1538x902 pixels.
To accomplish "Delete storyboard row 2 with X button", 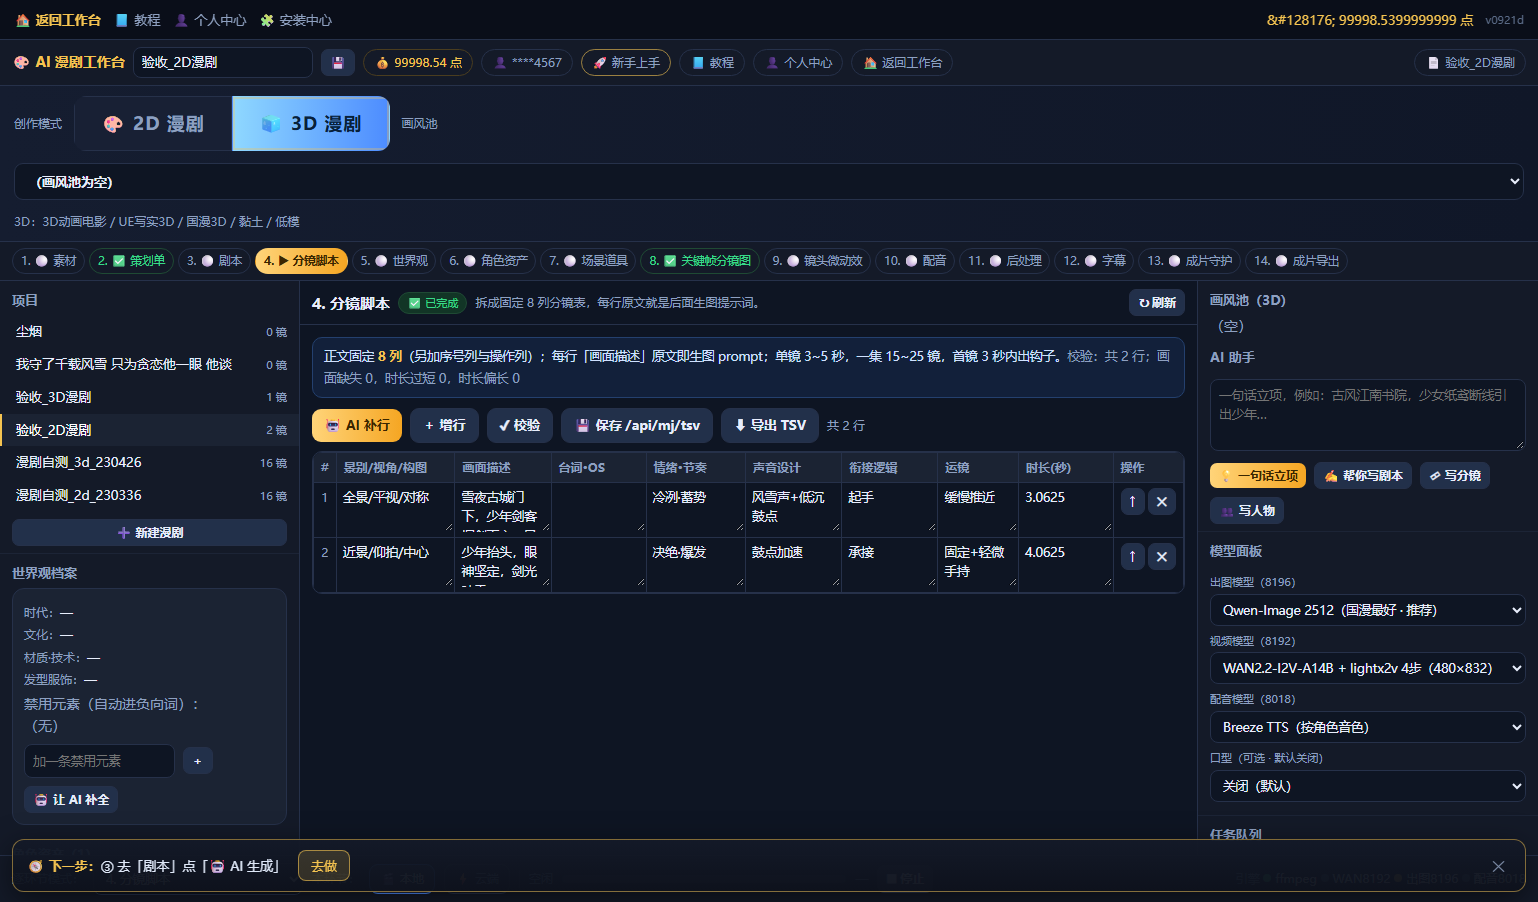I will coord(1162,556).
